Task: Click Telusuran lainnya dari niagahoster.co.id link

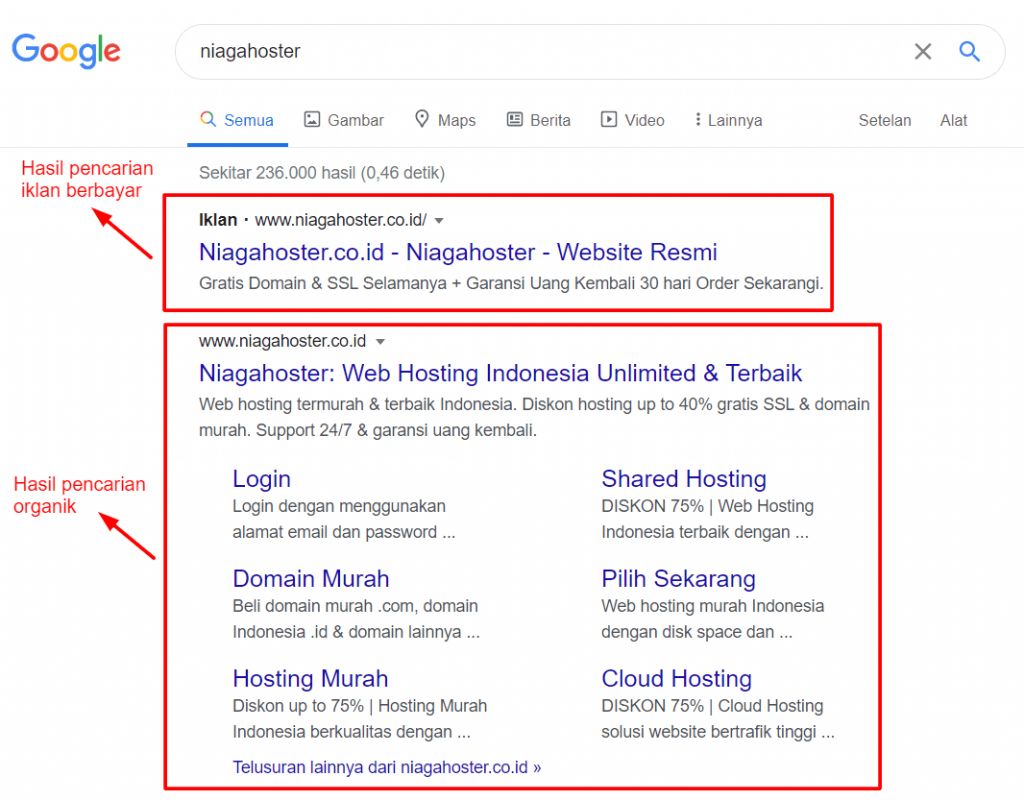Action: pyautogui.click(x=386, y=767)
